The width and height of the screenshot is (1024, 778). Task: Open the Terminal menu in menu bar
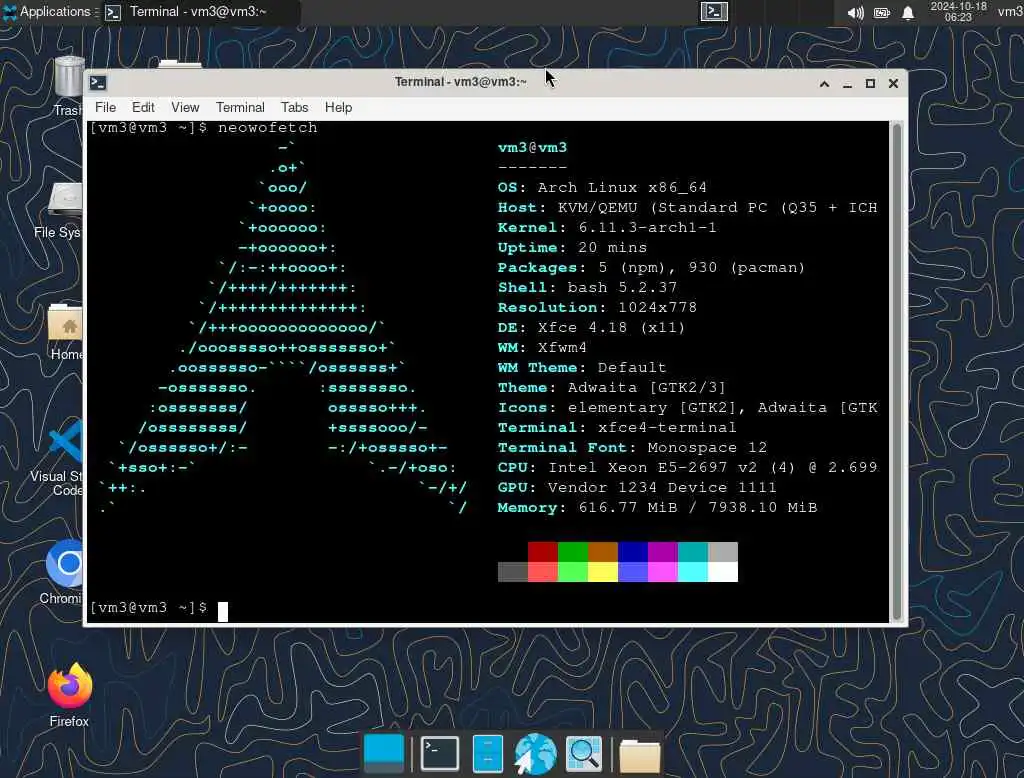(240, 107)
